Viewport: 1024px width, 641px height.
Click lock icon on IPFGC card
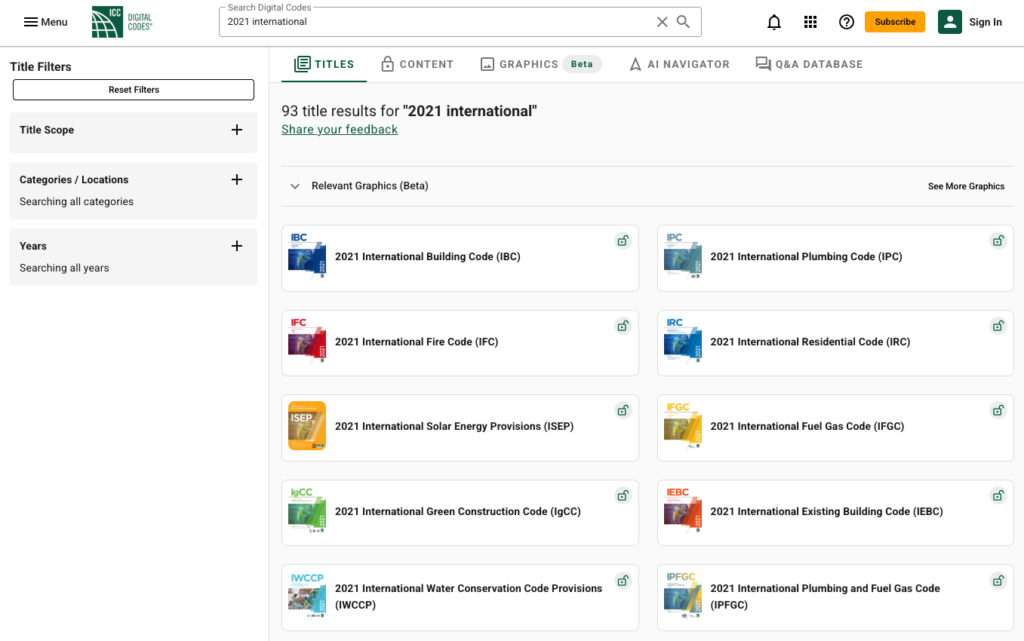click(998, 580)
